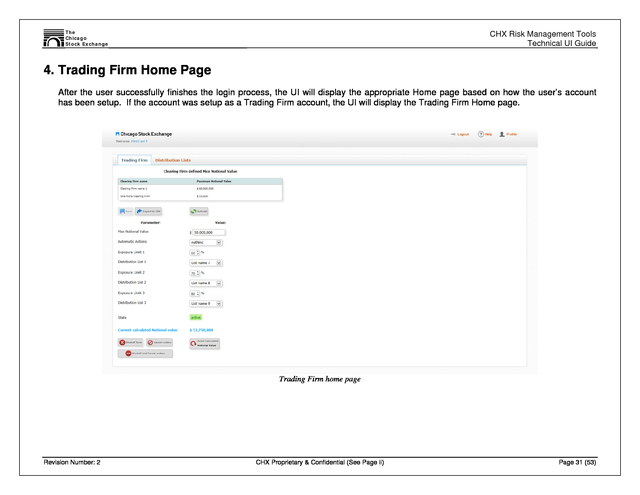Open the Automatic Actions dropdown
This screenshot has width=640, height=495.
[x=206, y=242]
